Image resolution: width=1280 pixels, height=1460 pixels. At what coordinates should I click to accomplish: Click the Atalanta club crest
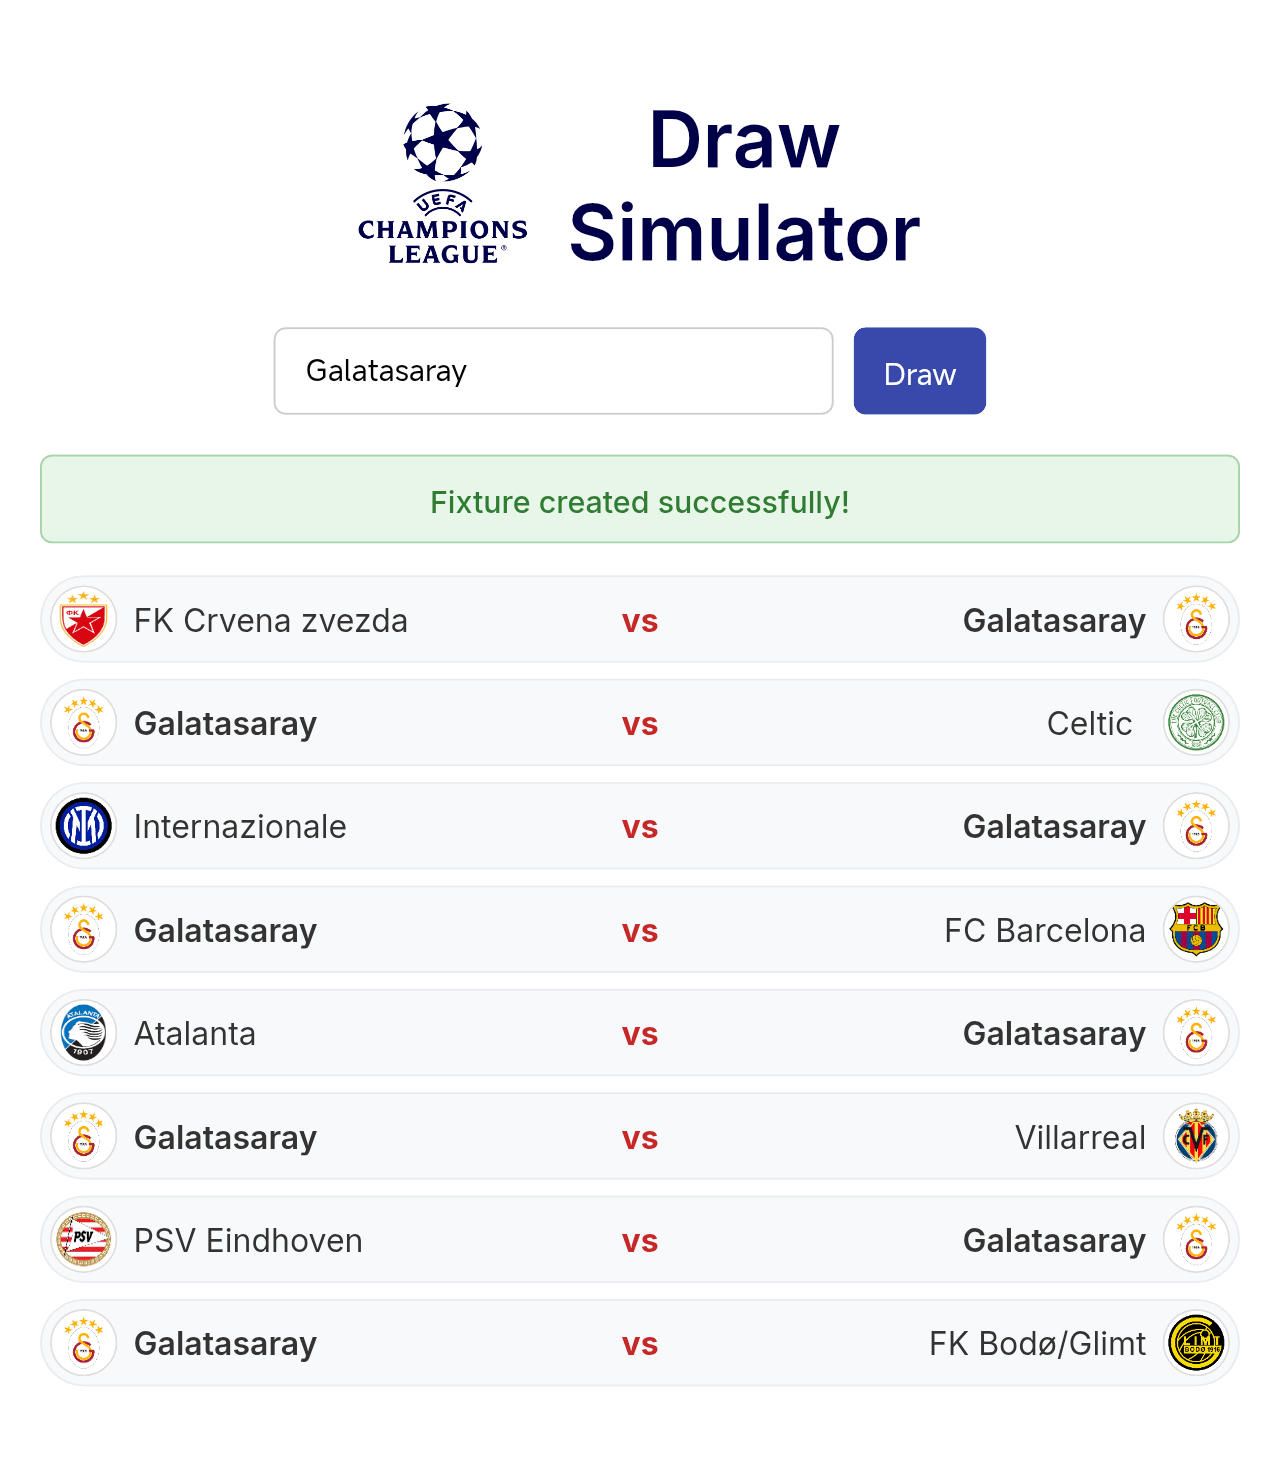[x=84, y=1033]
